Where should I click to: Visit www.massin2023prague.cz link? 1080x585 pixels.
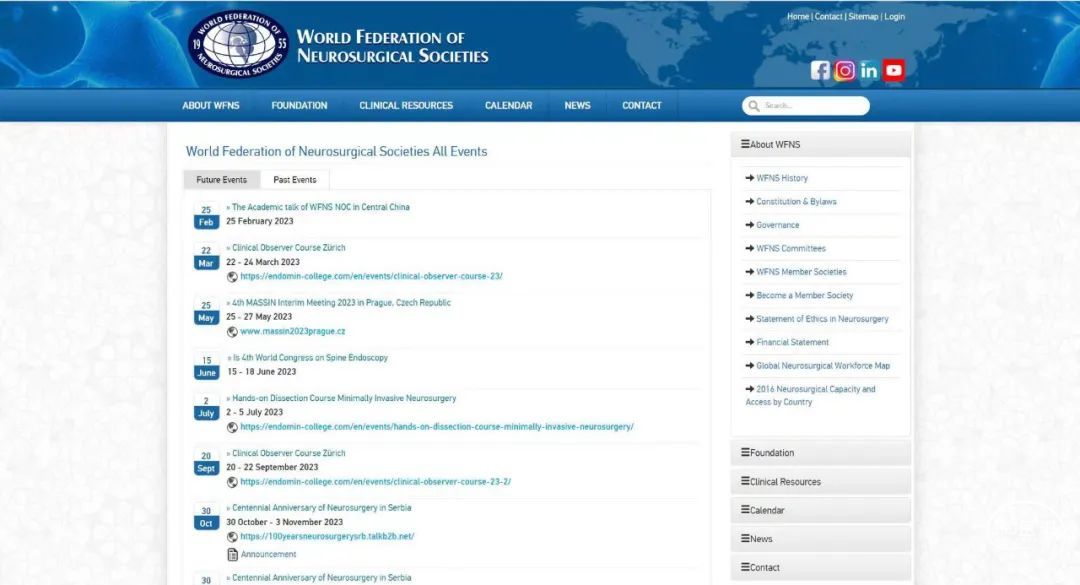pos(293,331)
